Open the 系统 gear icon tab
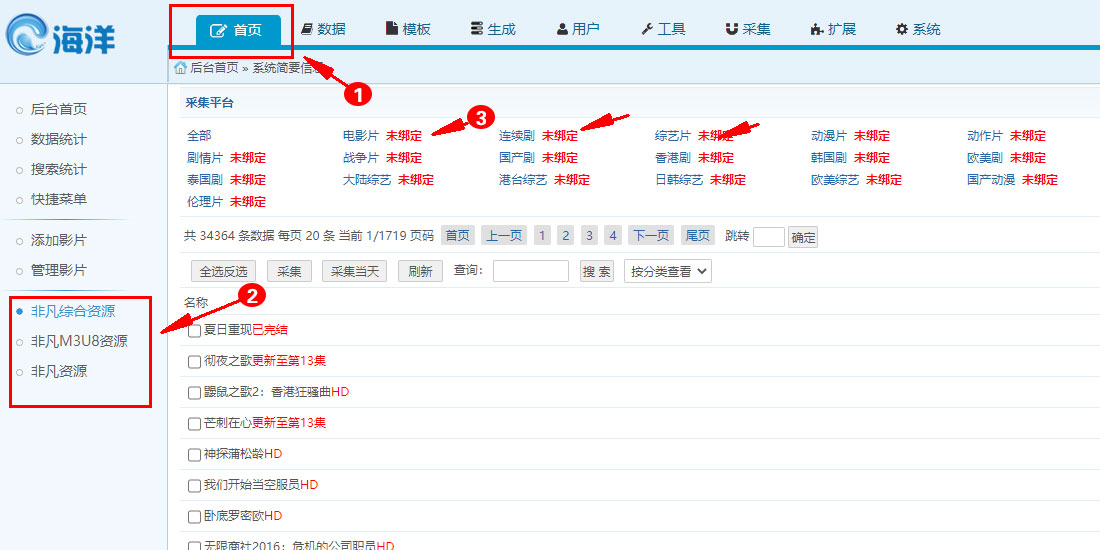The image size is (1100, 550). pyautogui.click(x=917, y=29)
